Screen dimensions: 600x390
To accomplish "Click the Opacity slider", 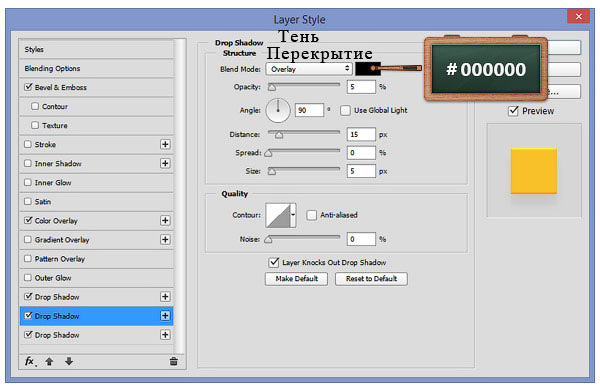I will click(x=303, y=86).
